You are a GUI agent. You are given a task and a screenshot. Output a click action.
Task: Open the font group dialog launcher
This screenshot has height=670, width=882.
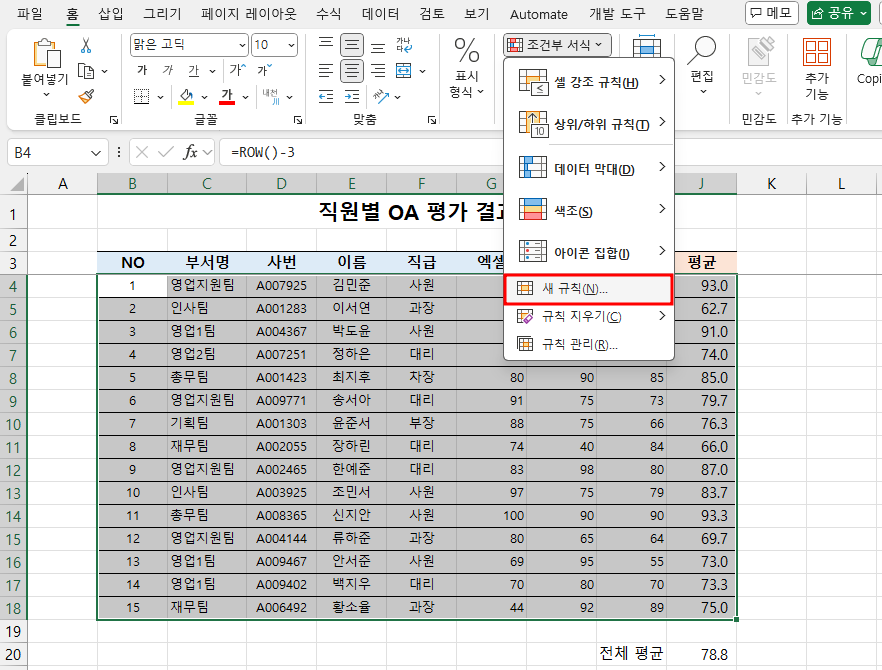point(298,120)
